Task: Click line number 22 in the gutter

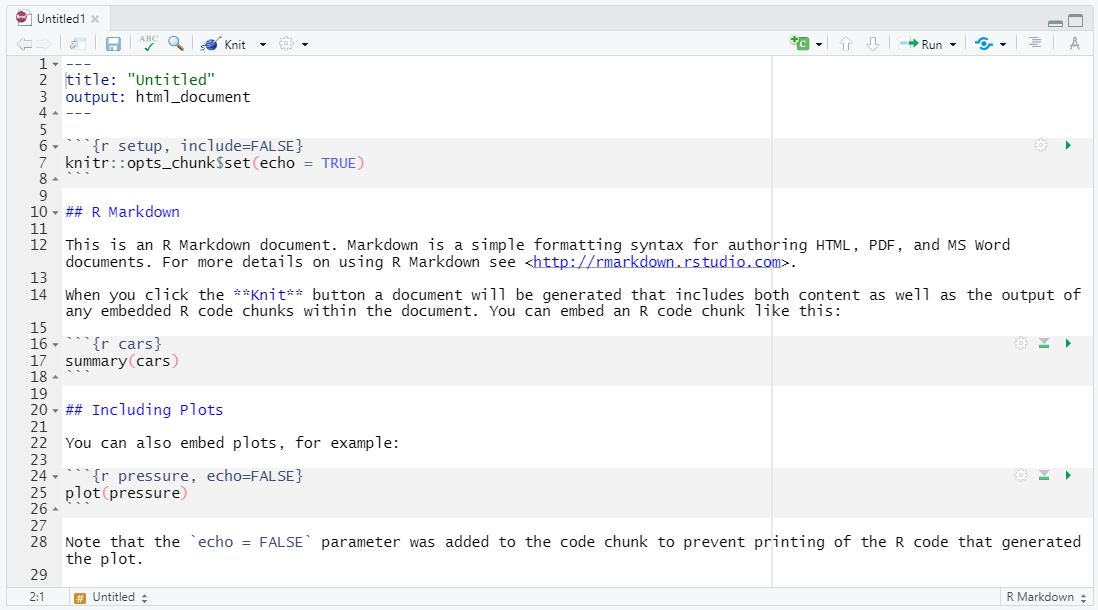Action: point(39,443)
